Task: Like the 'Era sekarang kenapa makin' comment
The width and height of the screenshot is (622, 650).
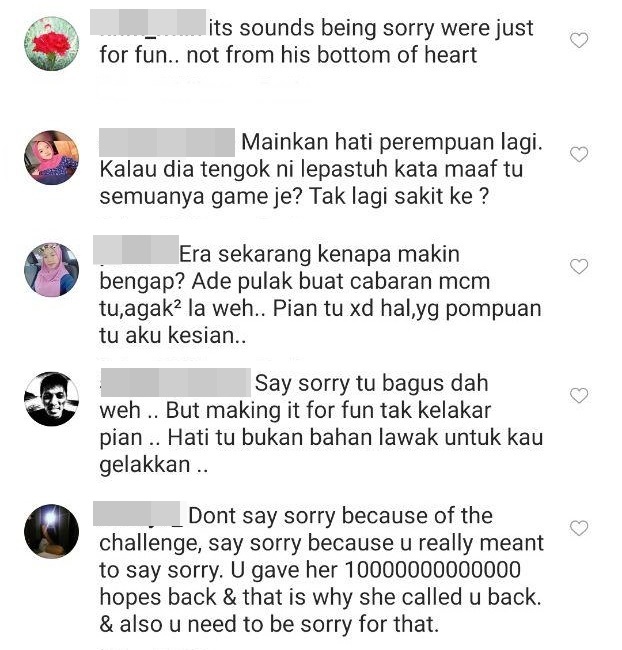Action: pos(579,266)
